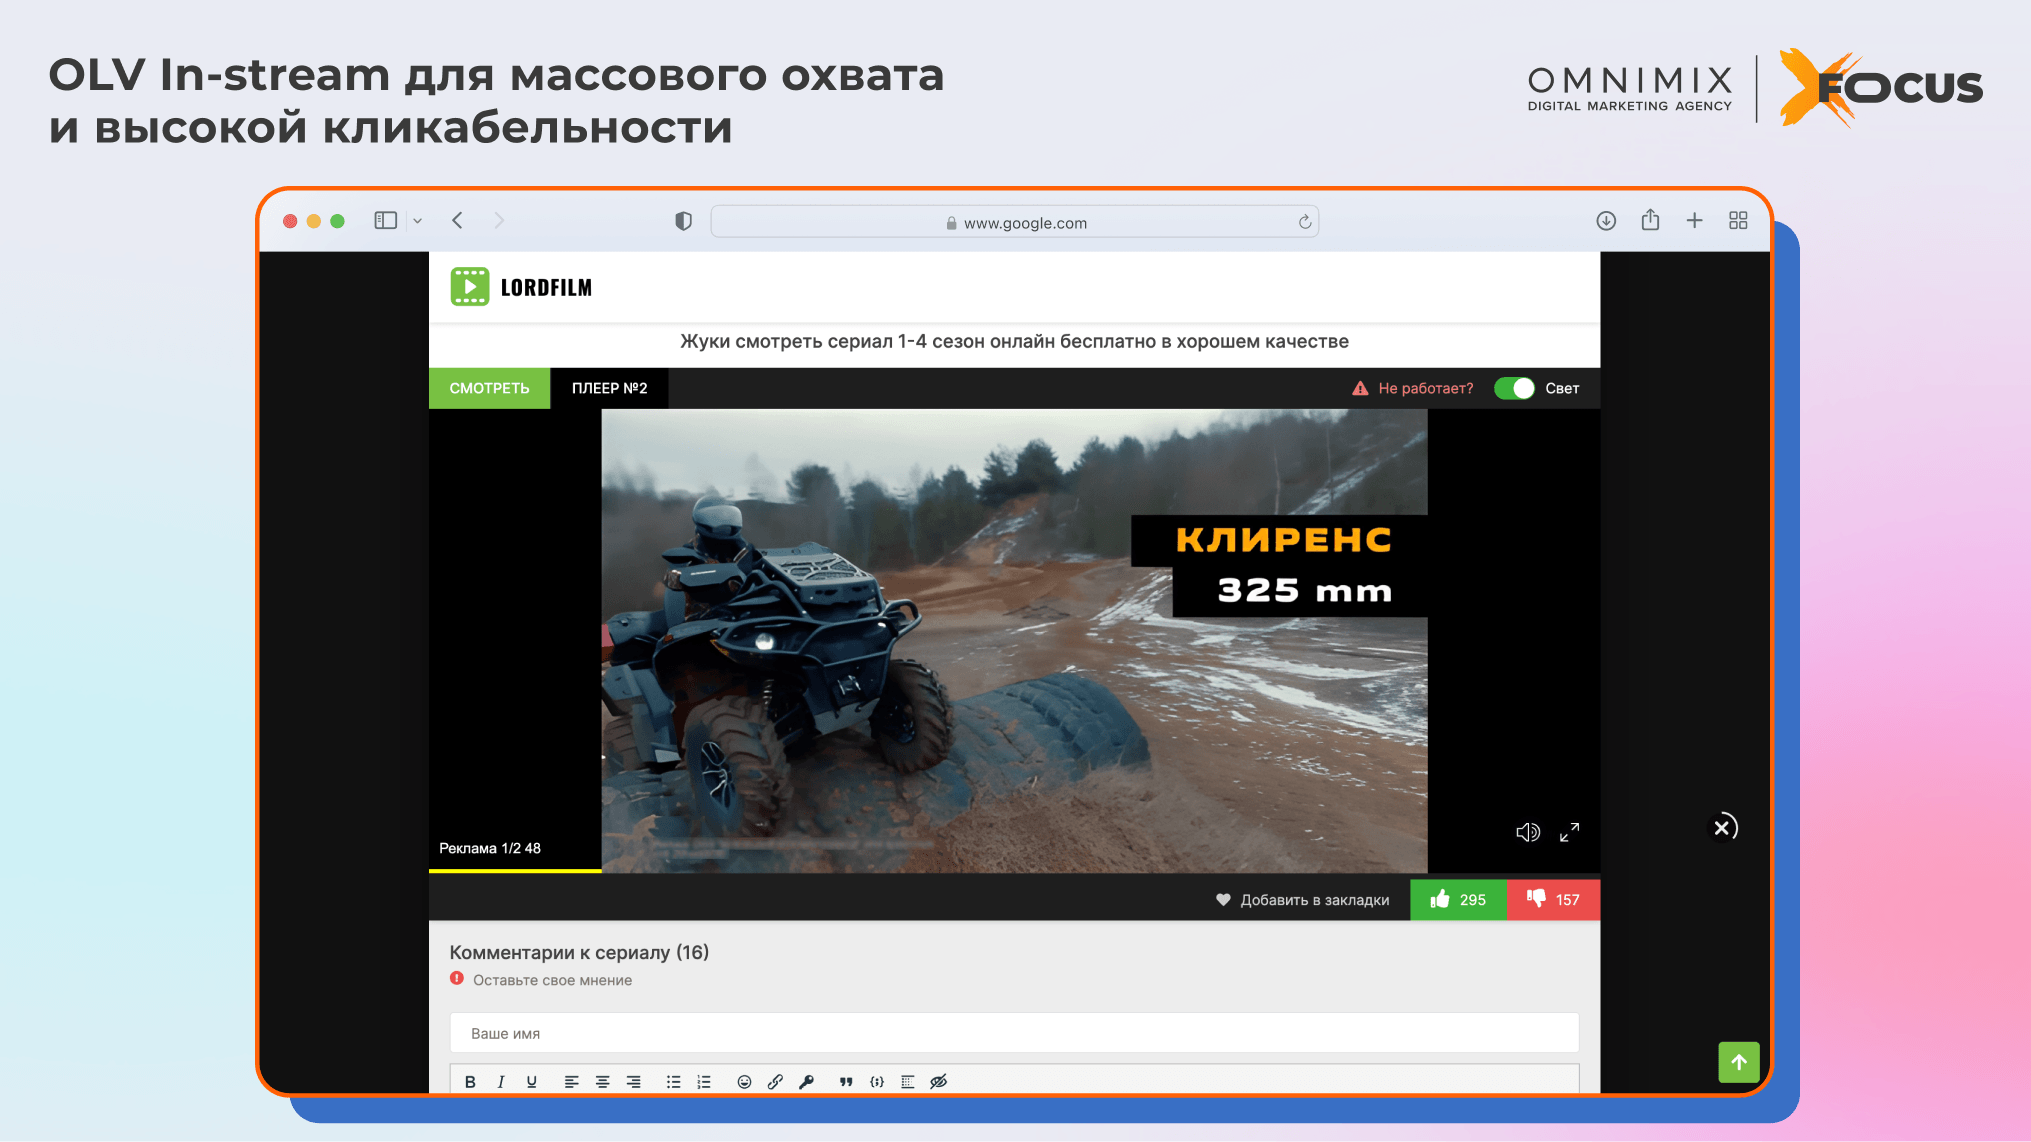Screen dimensions: 2031x1142
Task: Open the Safari tab overview grid
Action: pos(1738,221)
